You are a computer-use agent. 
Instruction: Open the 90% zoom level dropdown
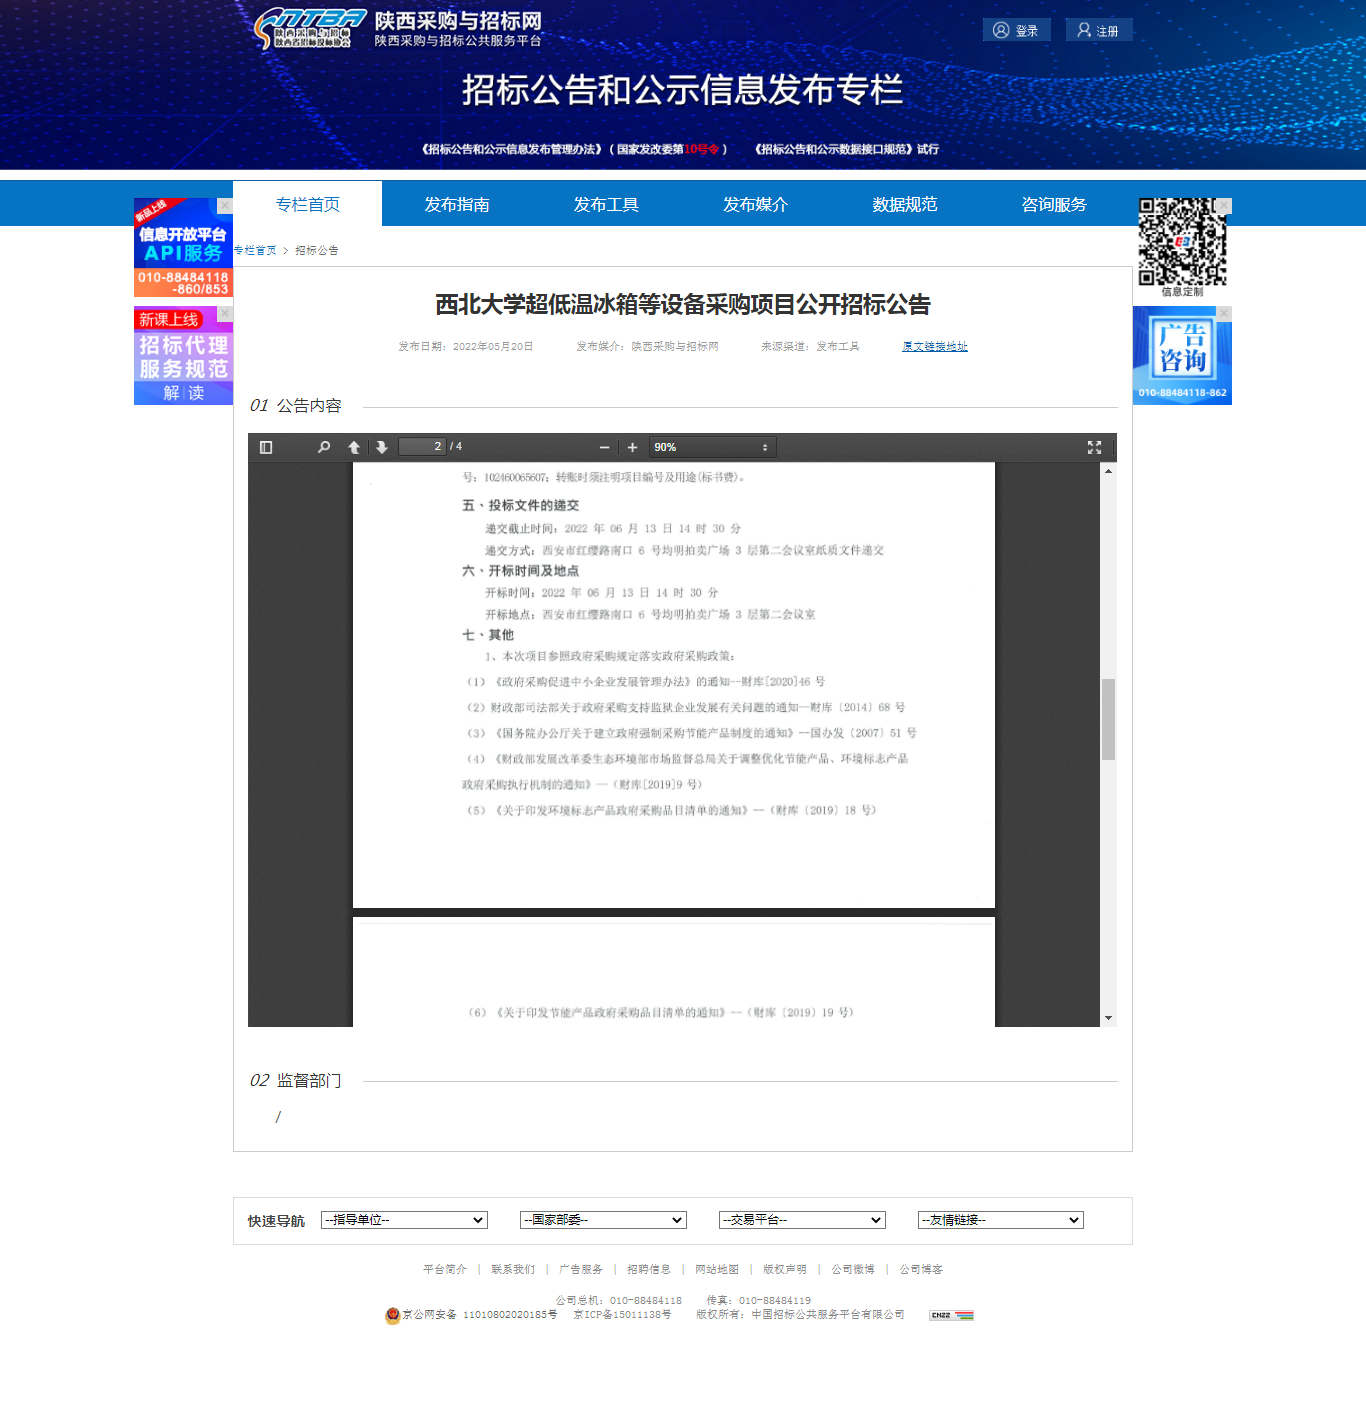(x=711, y=447)
